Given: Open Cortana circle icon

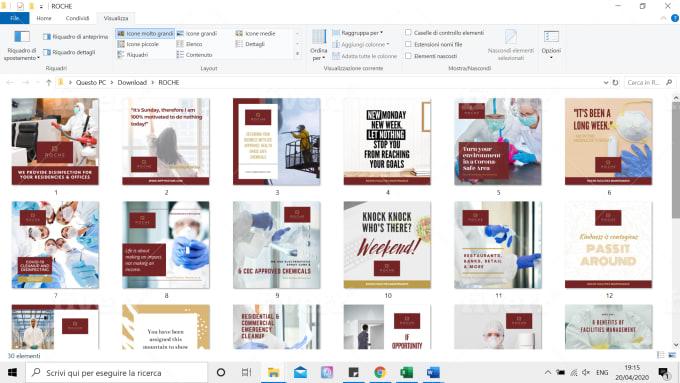Looking at the screenshot, I should click(221, 373).
